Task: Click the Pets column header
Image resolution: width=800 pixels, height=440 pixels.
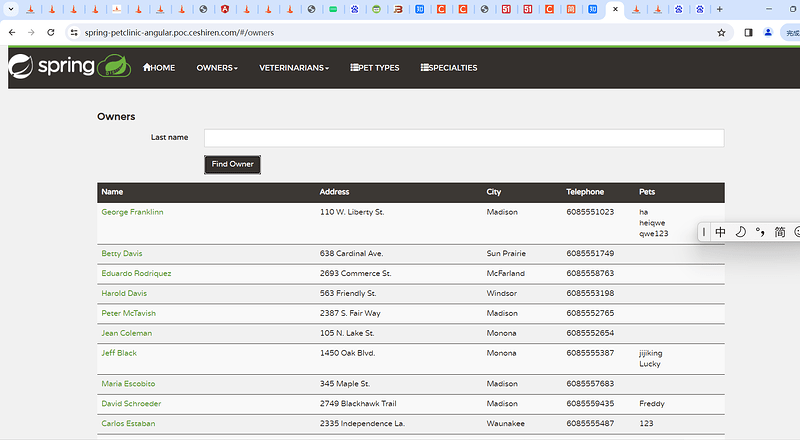Action: (647, 192)
